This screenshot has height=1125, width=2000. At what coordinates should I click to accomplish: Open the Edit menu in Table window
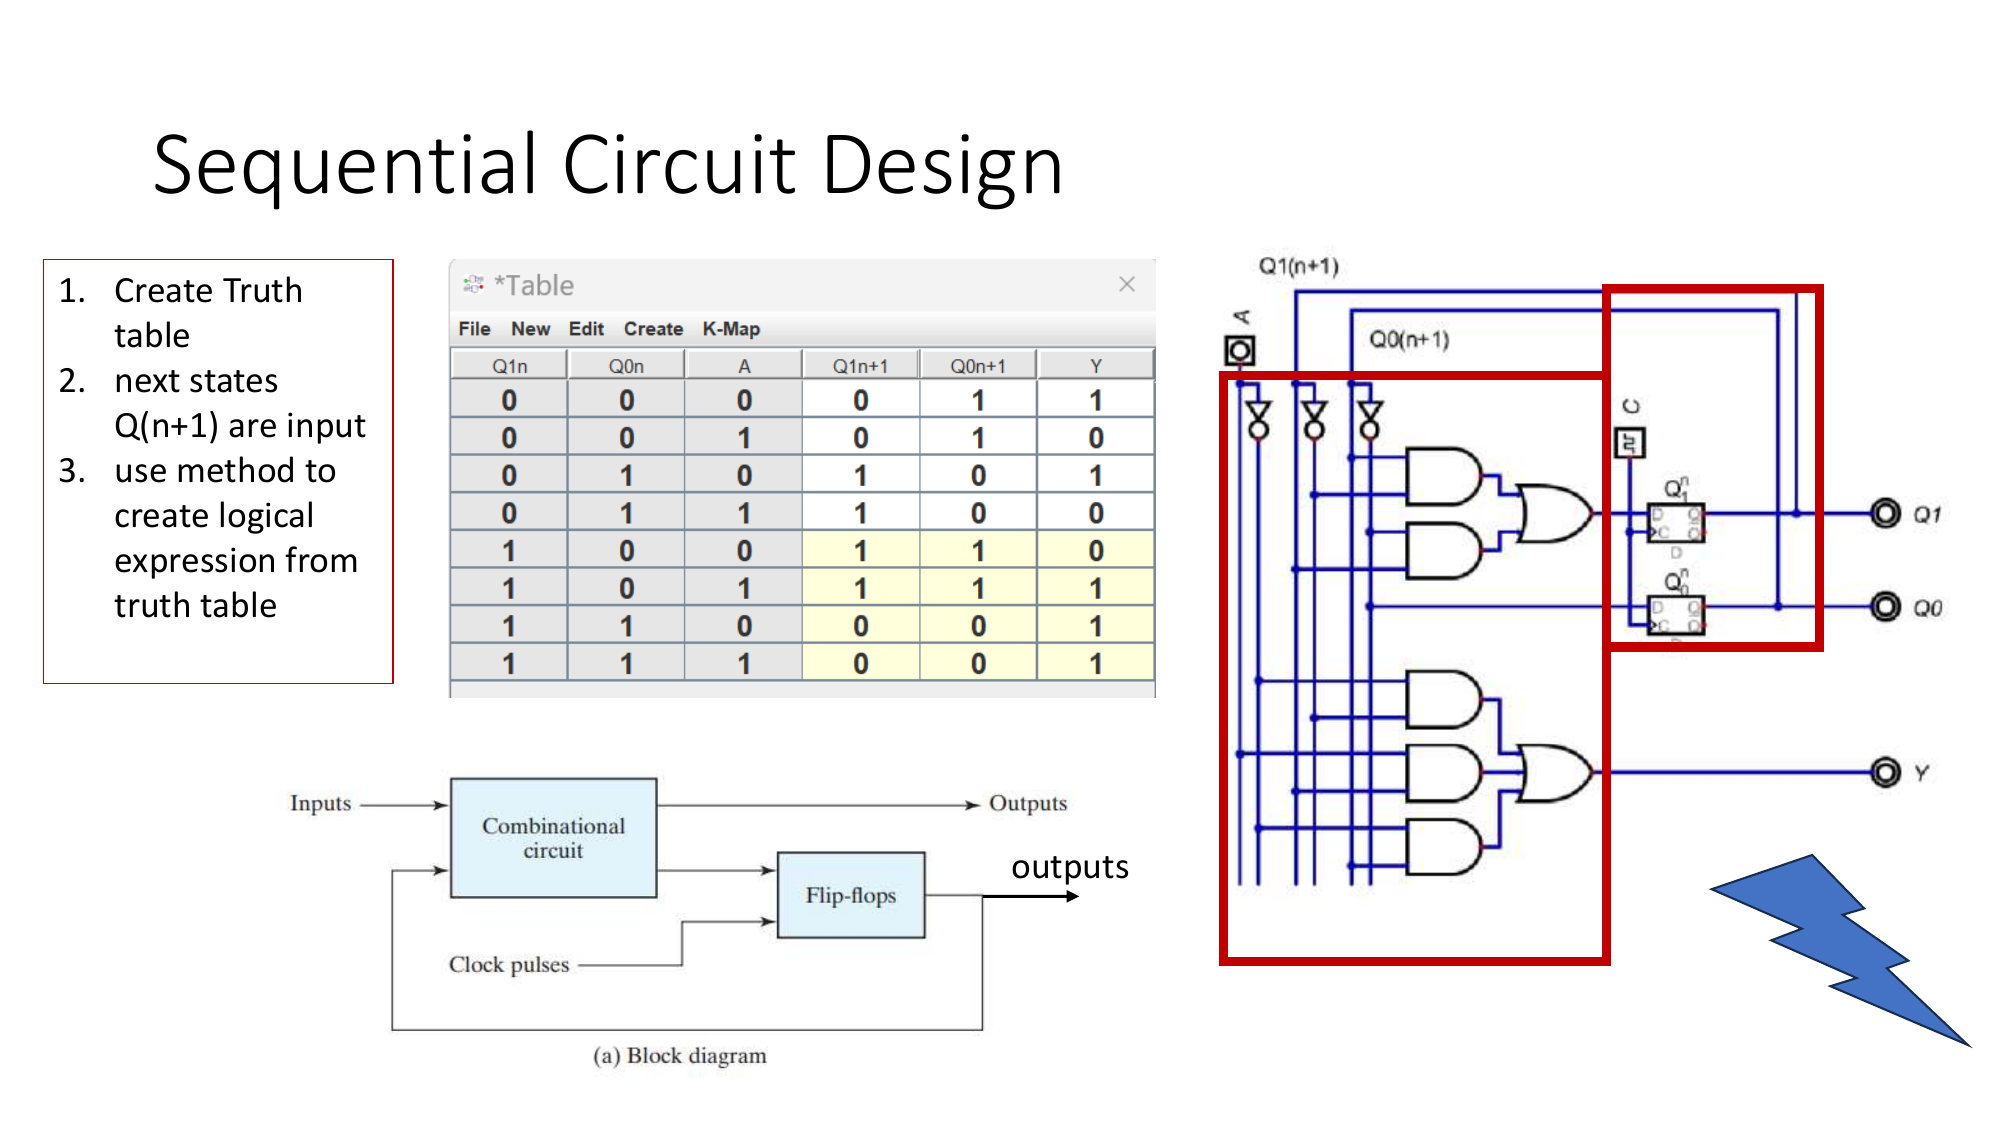coord(586,329)
